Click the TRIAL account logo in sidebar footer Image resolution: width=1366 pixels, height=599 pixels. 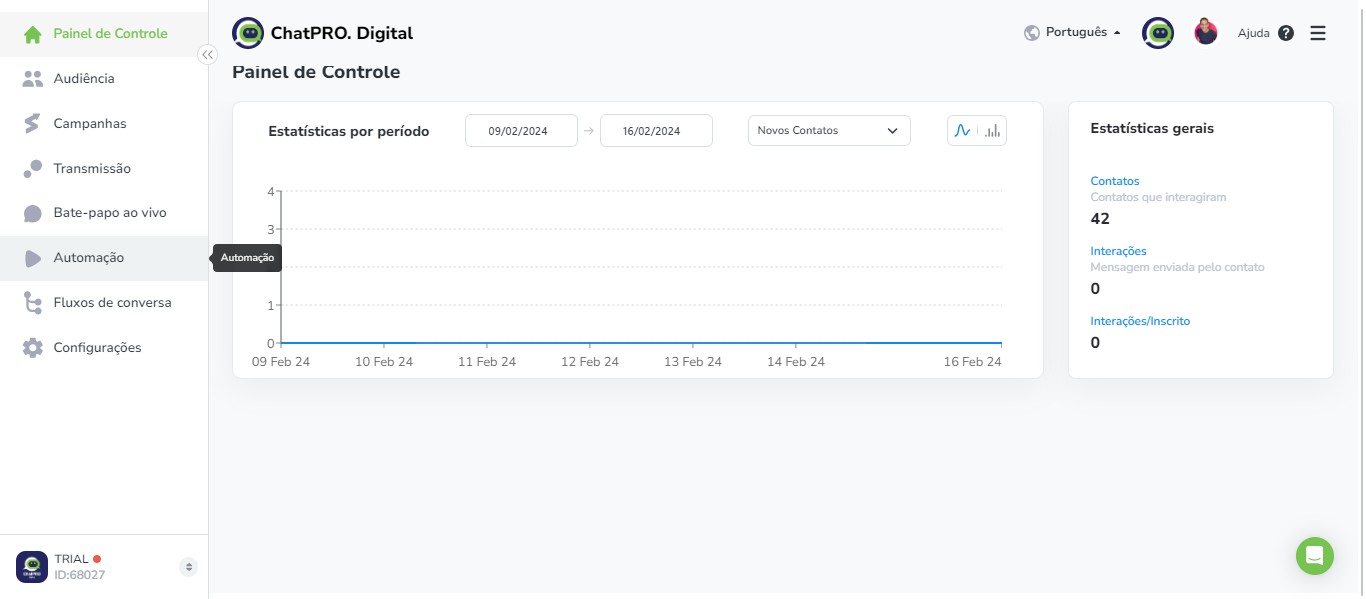(32, 567)
